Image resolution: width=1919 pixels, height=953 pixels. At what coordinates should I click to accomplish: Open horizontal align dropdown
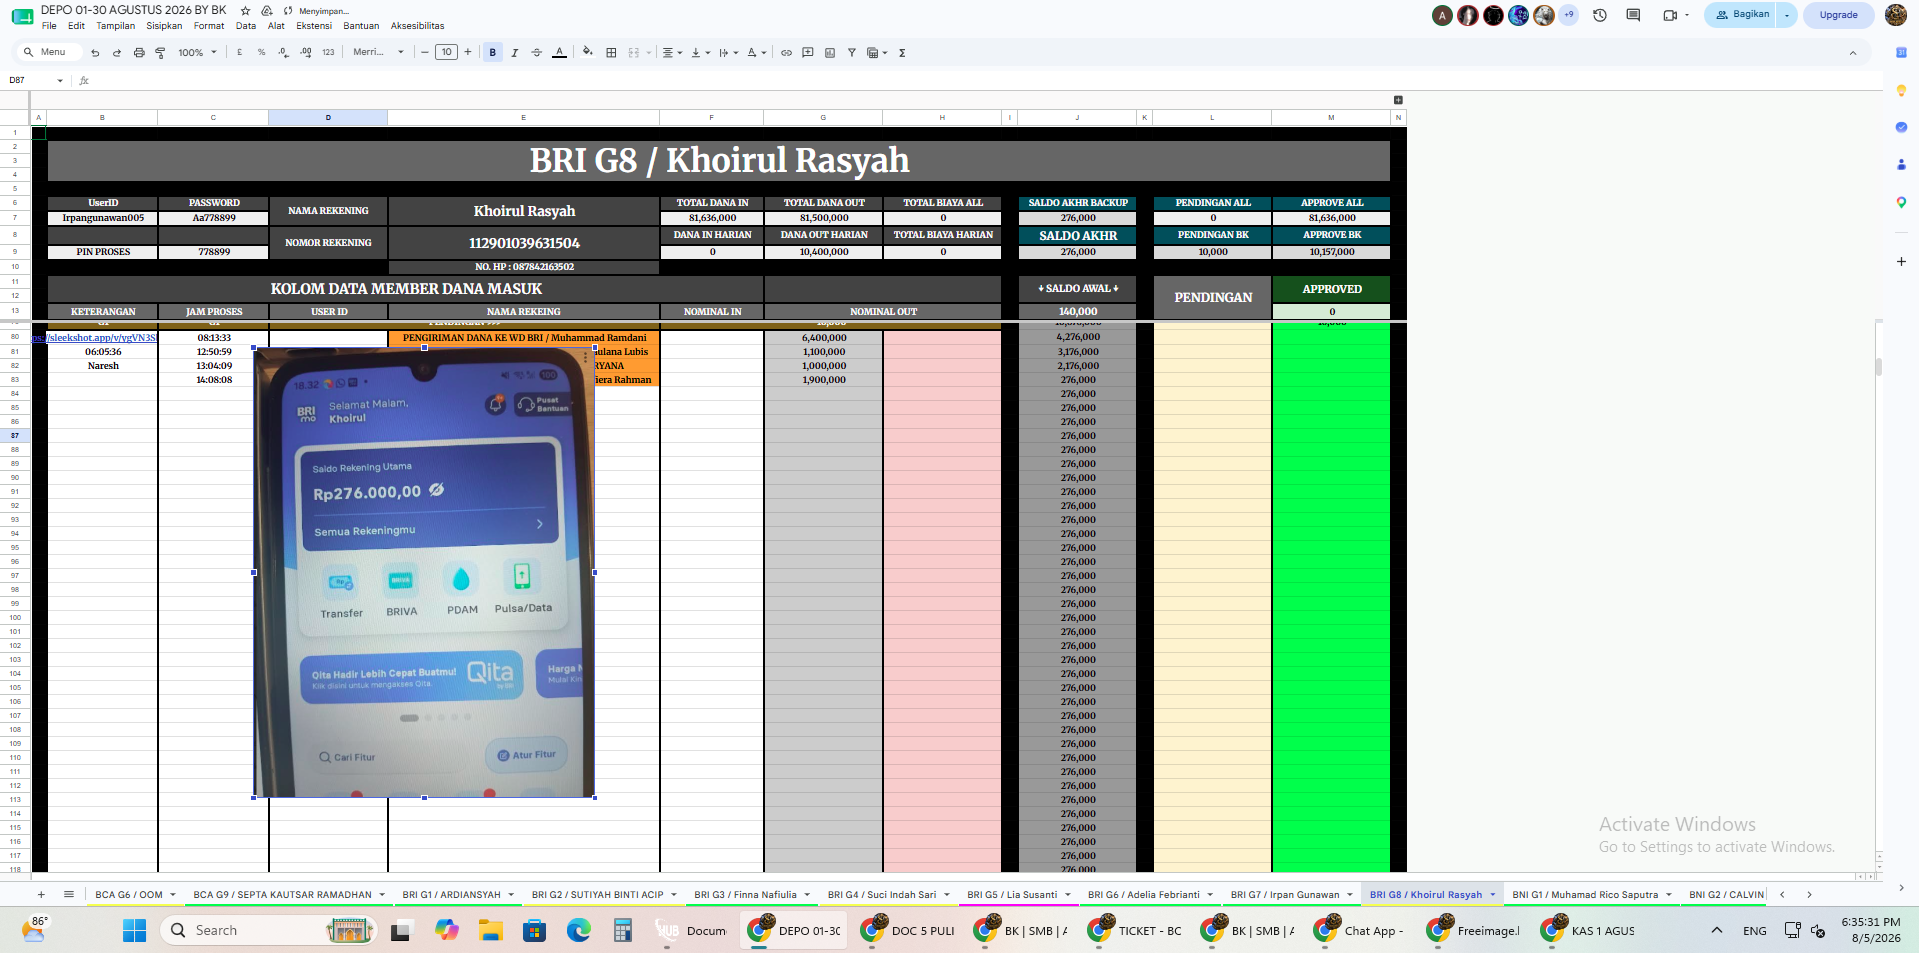tap(672, 53)
